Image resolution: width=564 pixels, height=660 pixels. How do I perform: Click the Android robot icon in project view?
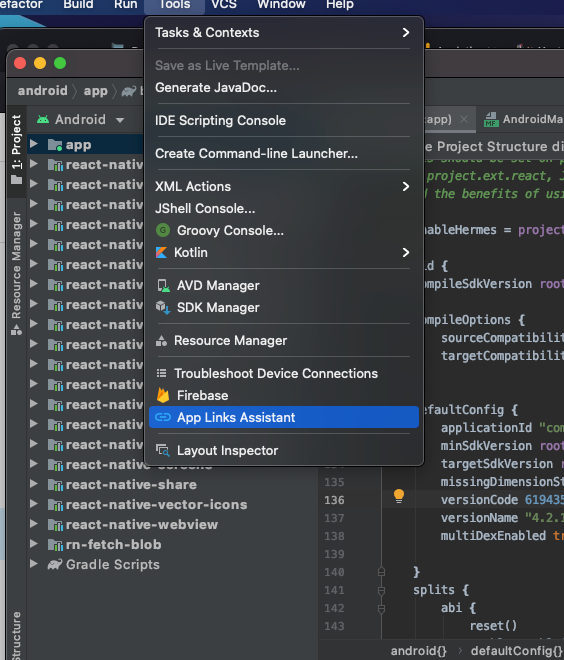click(x=43, y=119)
